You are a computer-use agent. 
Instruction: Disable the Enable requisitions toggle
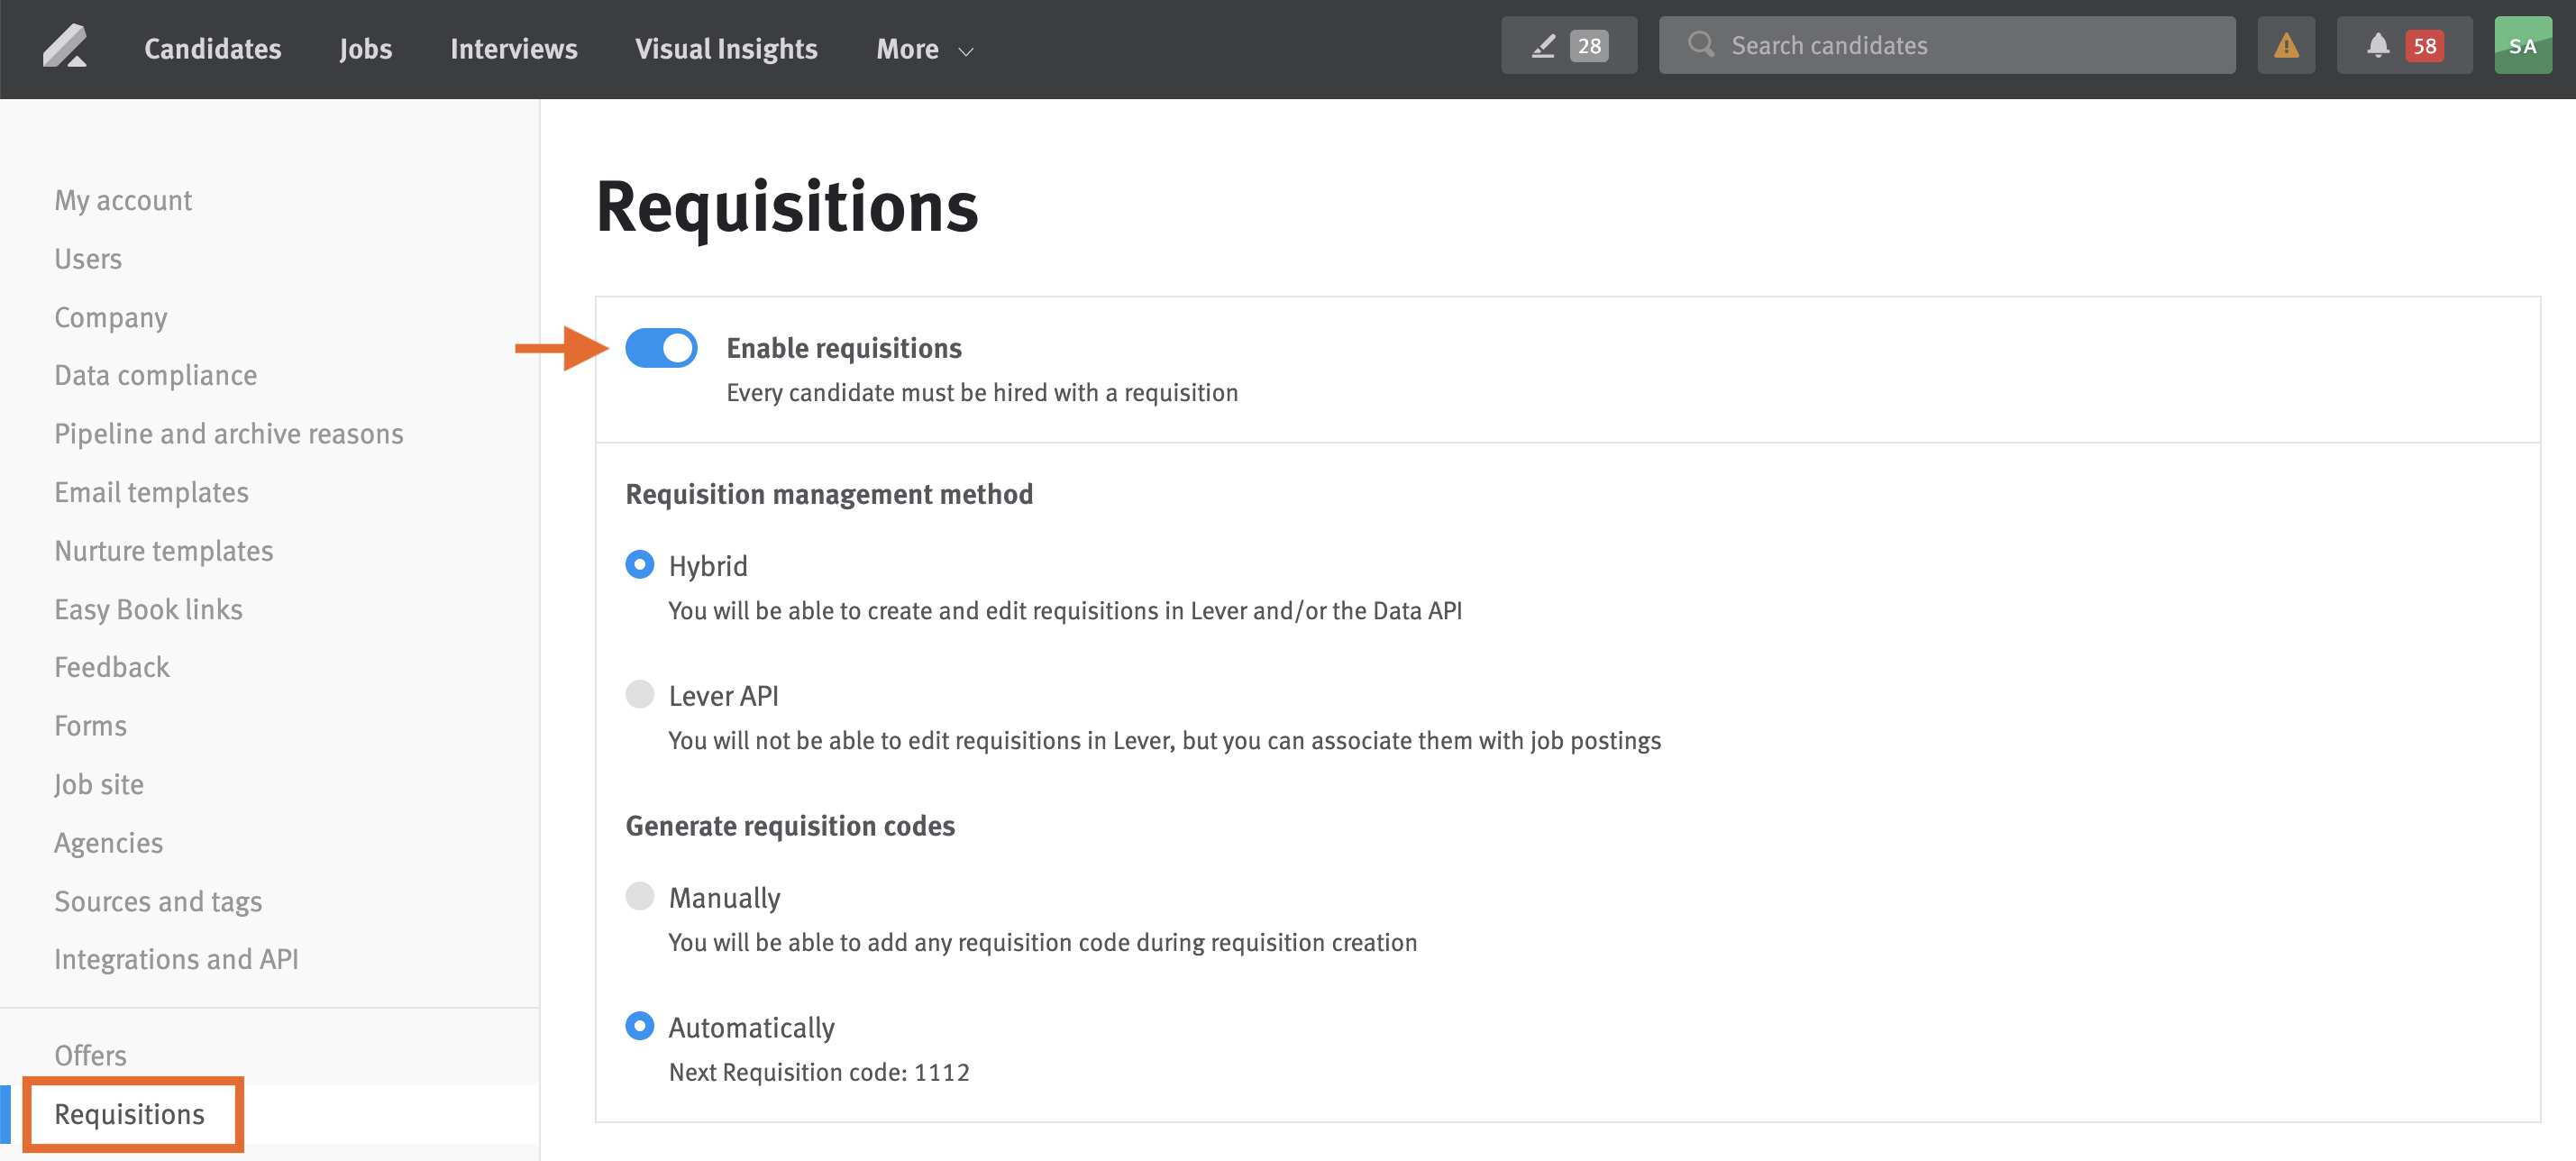point(661,348)
